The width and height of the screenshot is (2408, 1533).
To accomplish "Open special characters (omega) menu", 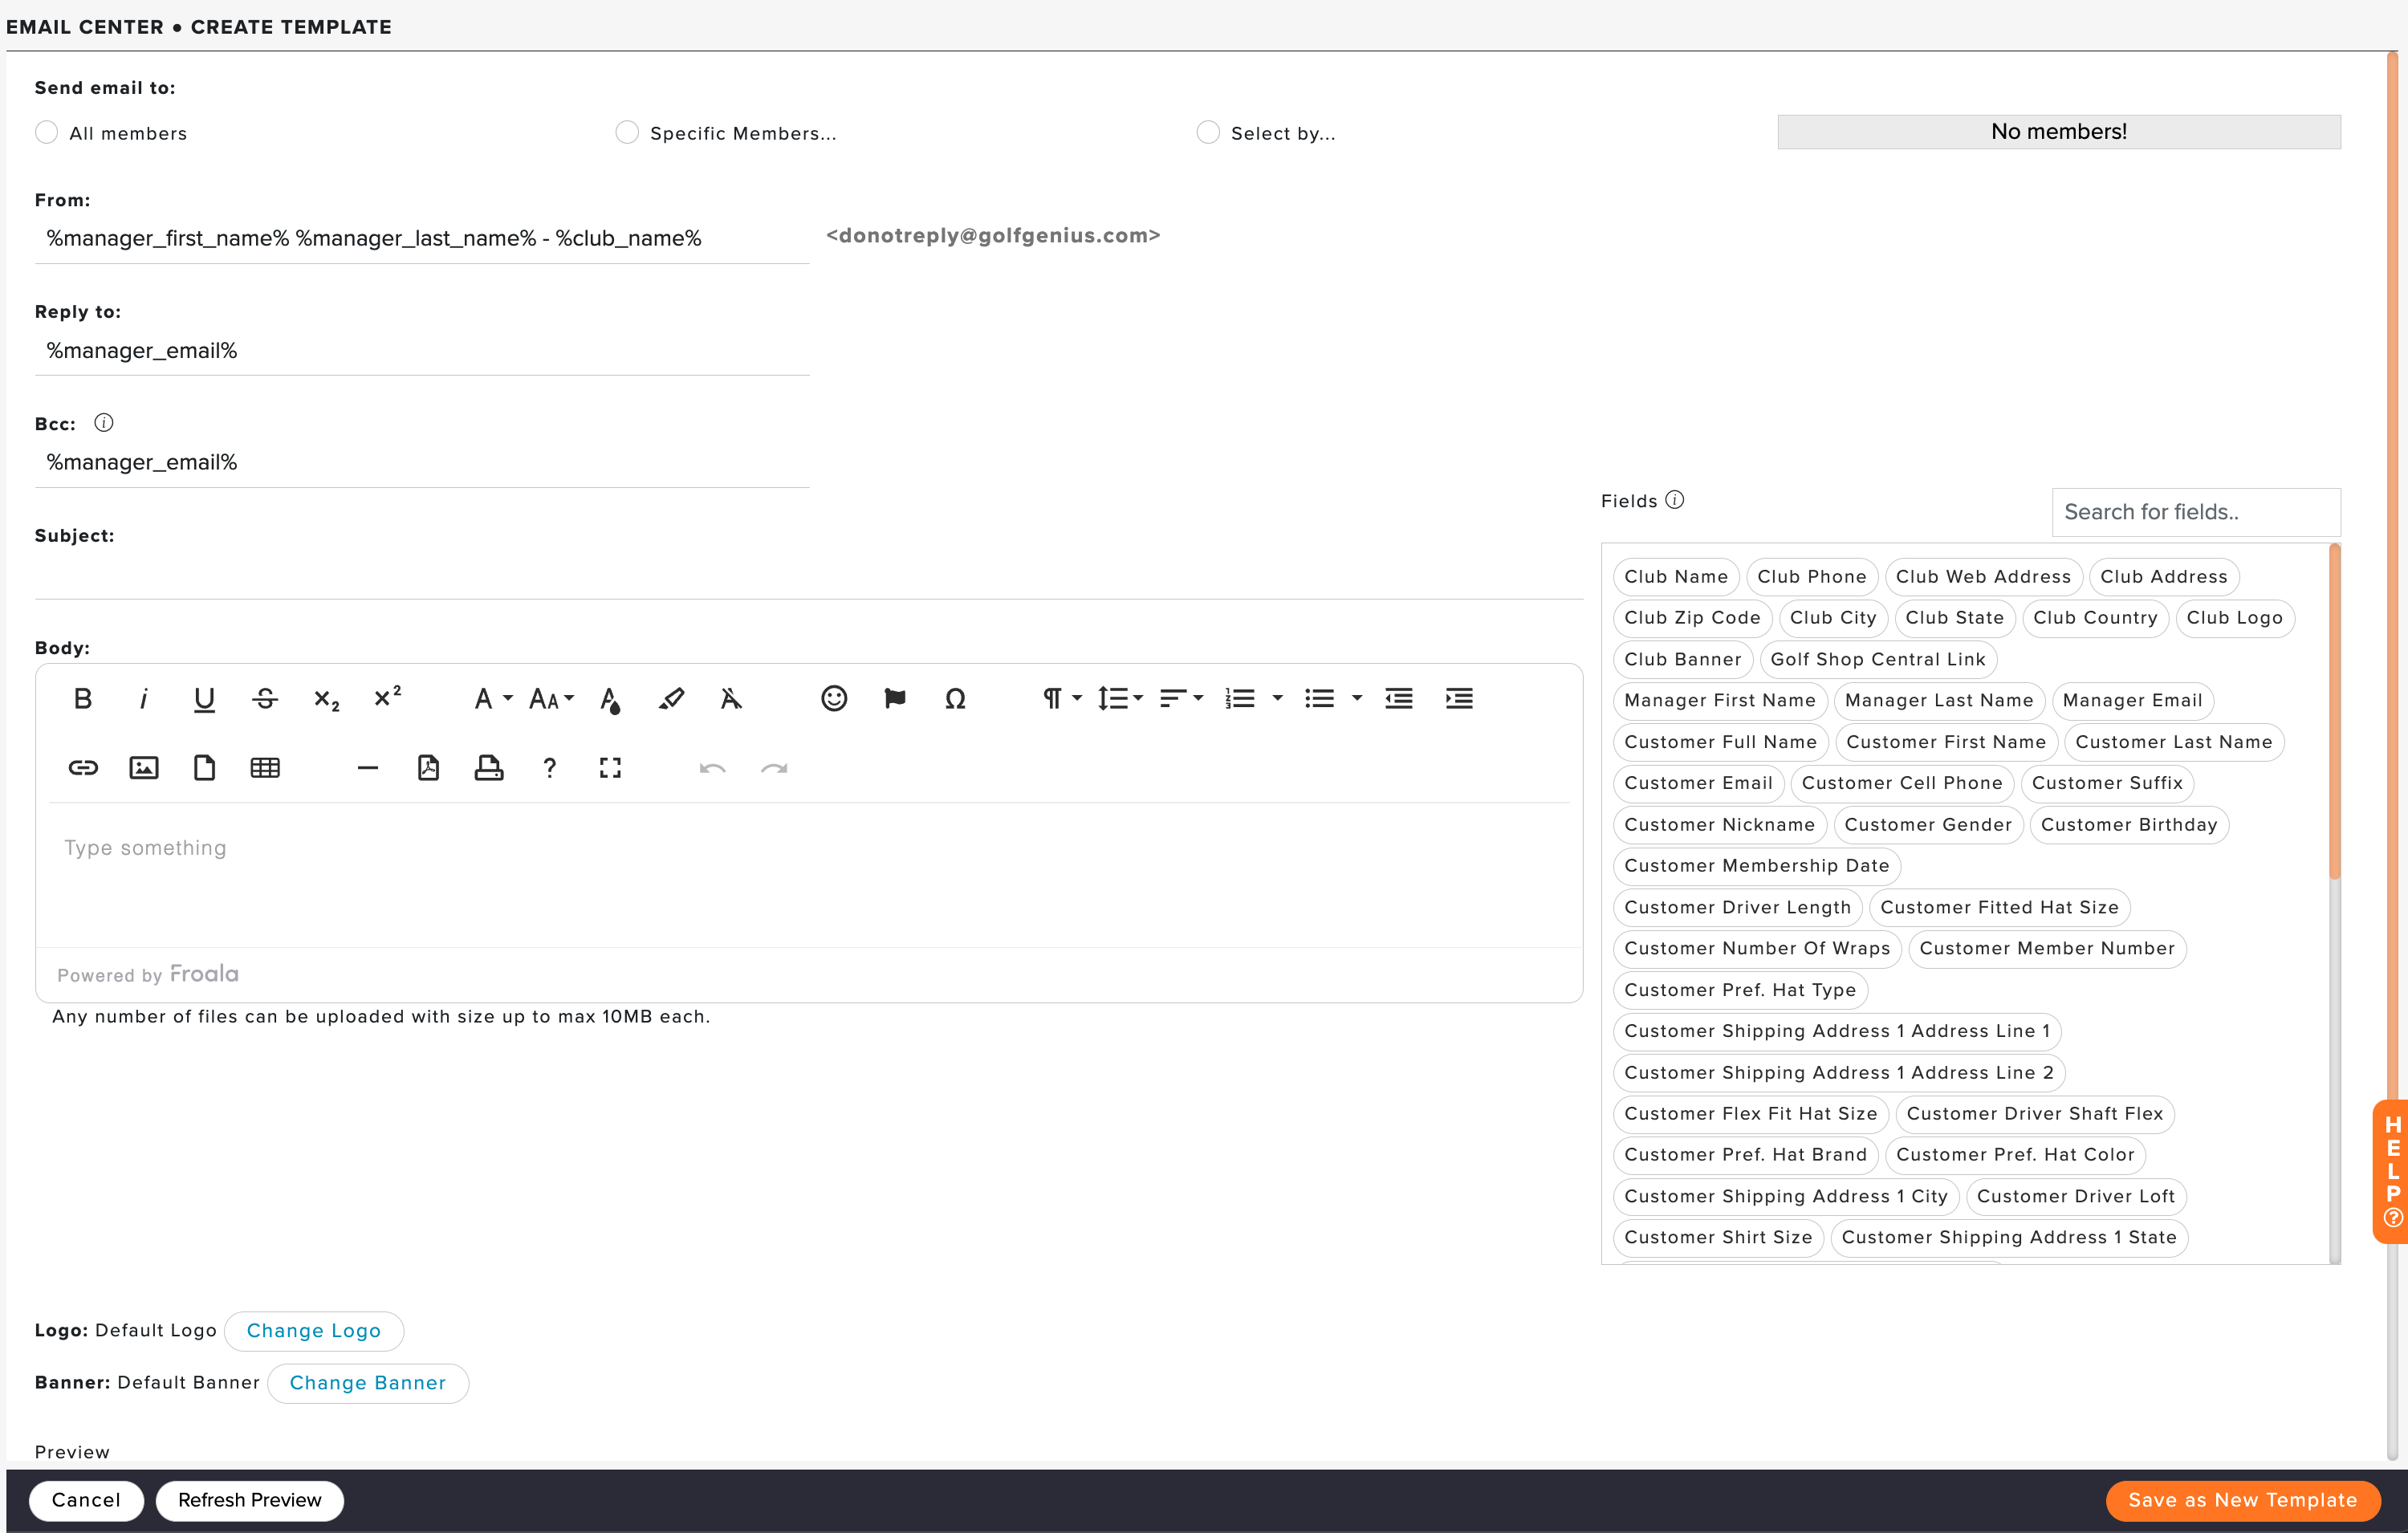I will [x=955, y=699].
